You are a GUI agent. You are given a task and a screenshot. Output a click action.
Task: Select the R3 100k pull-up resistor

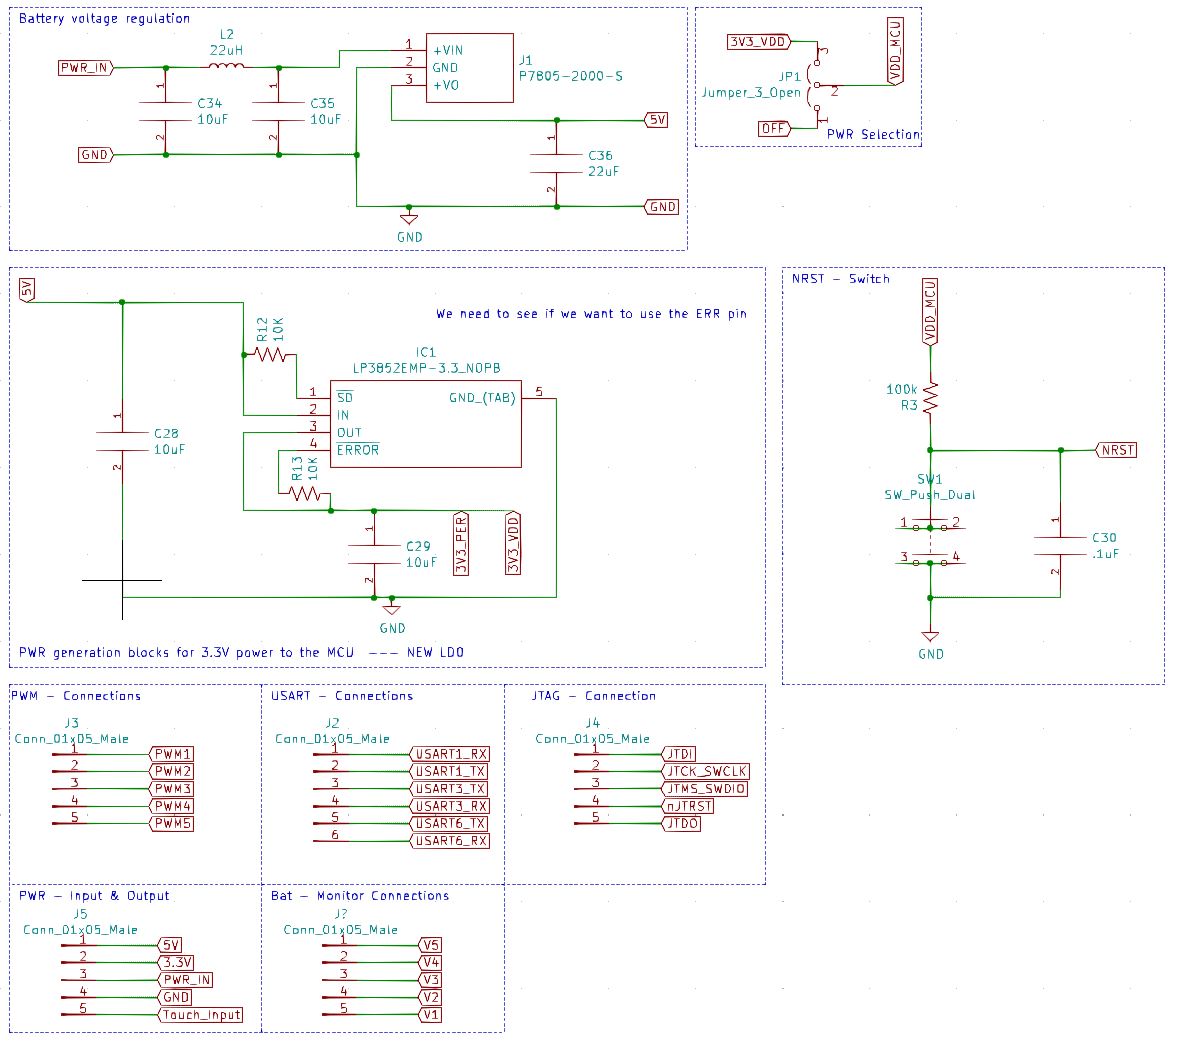(x=930, y=397)
